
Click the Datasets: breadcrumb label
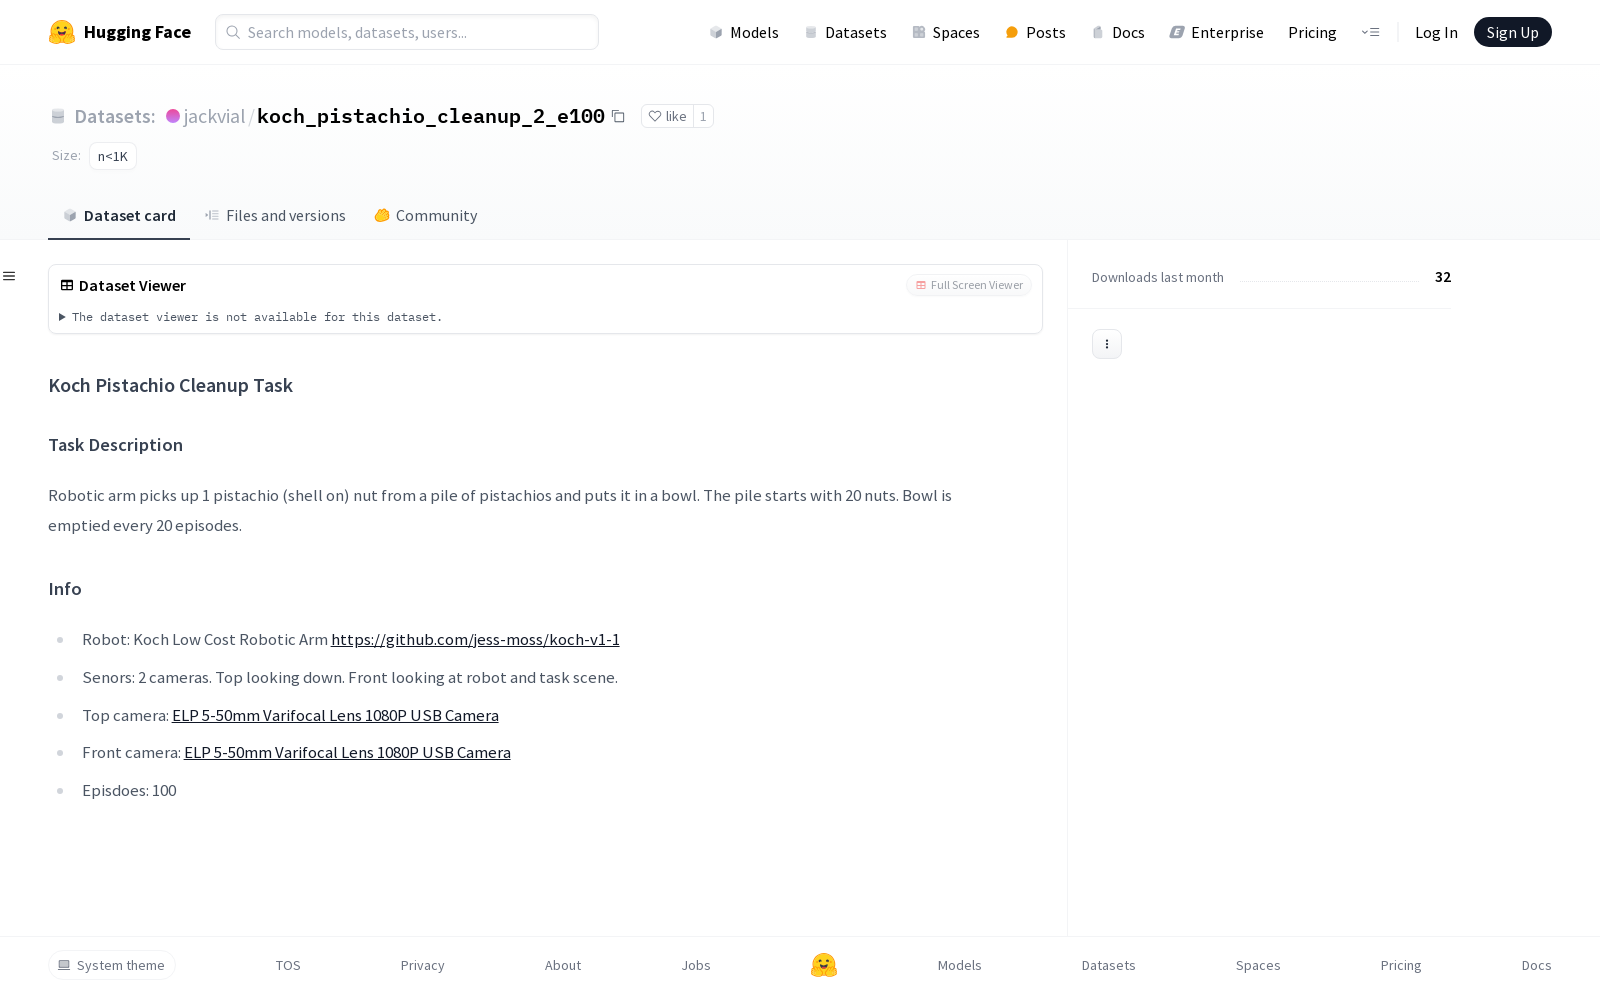[115, 117]
